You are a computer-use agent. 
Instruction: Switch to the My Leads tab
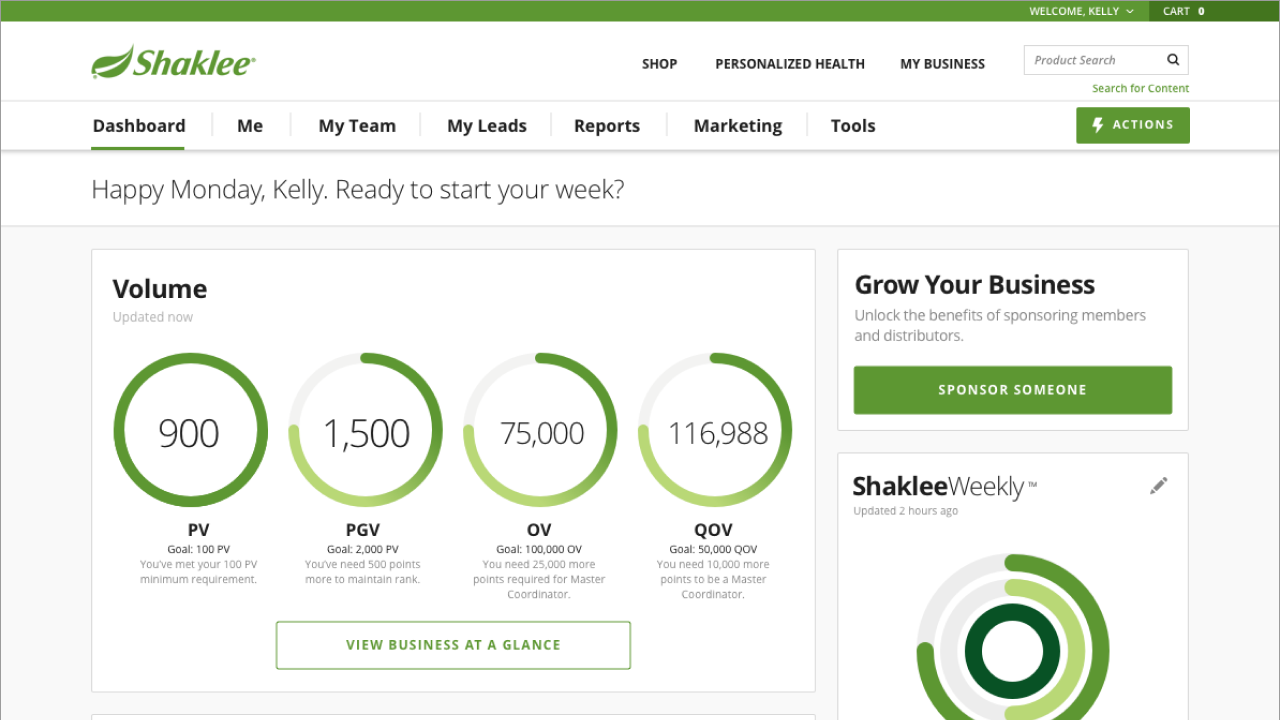[486, 126]
